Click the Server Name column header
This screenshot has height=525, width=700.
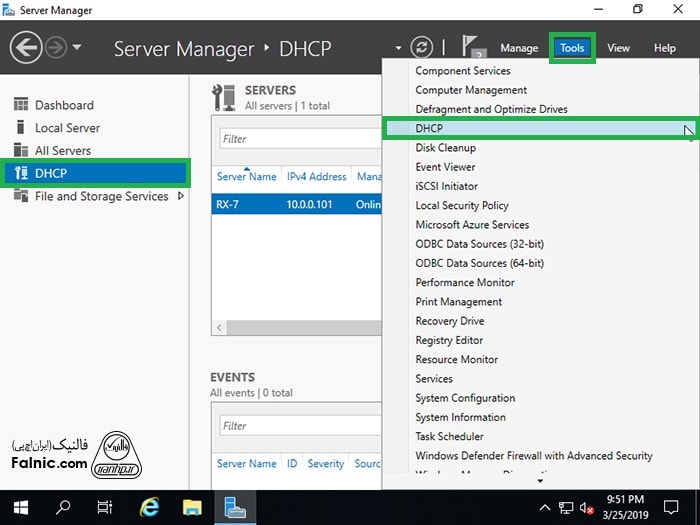pos(246,177)
